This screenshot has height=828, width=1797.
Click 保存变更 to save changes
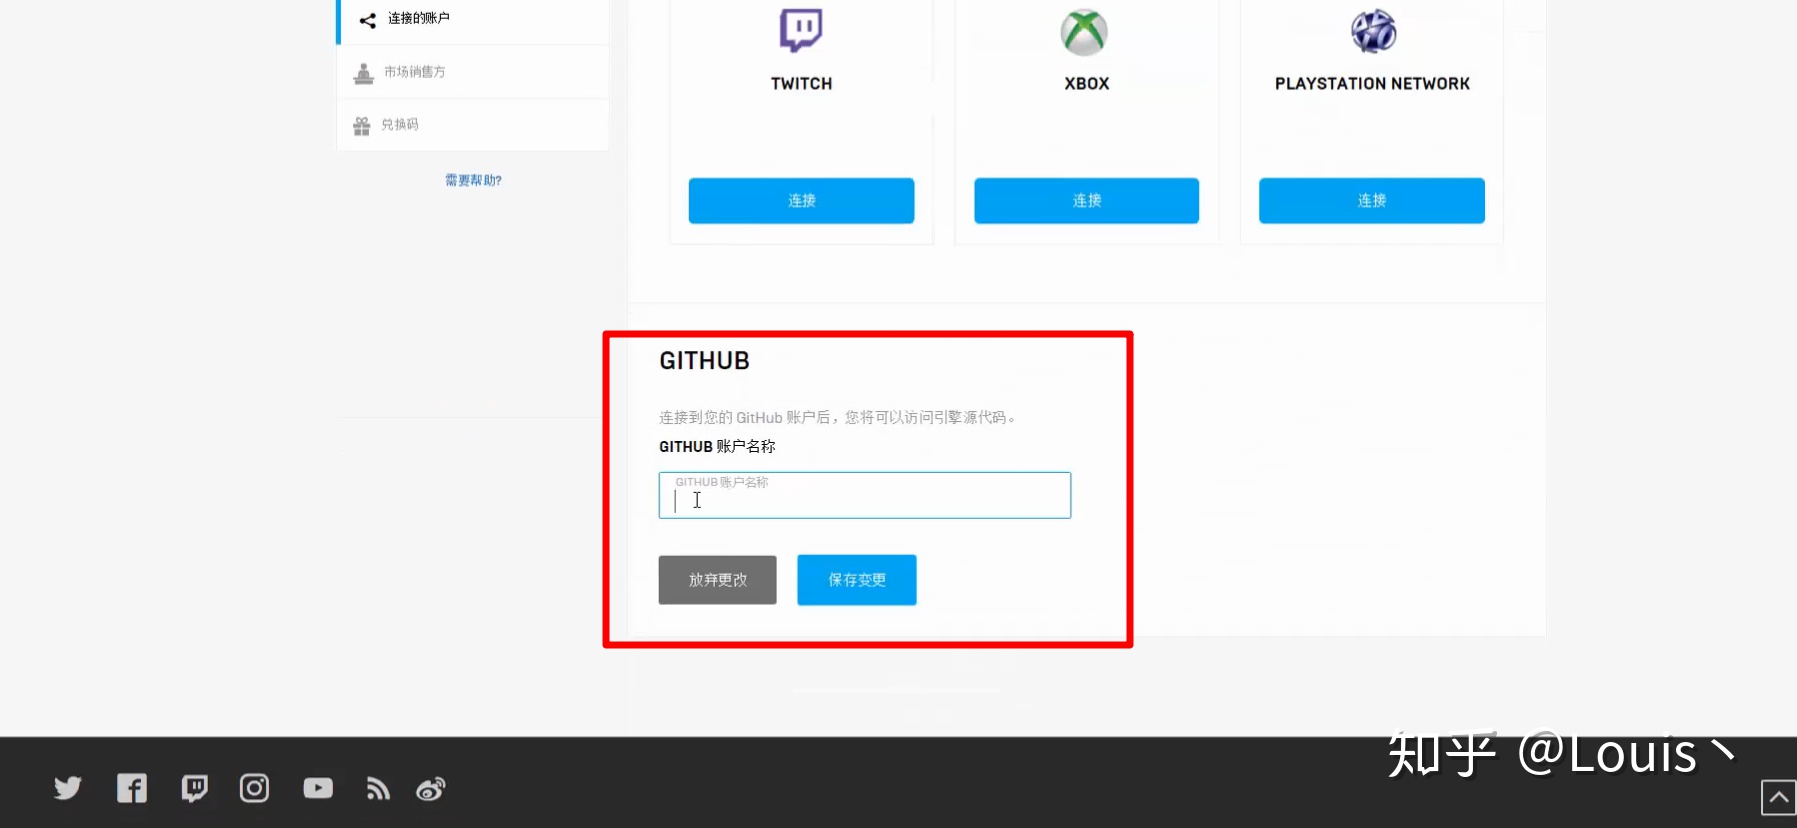coord(856,580)
